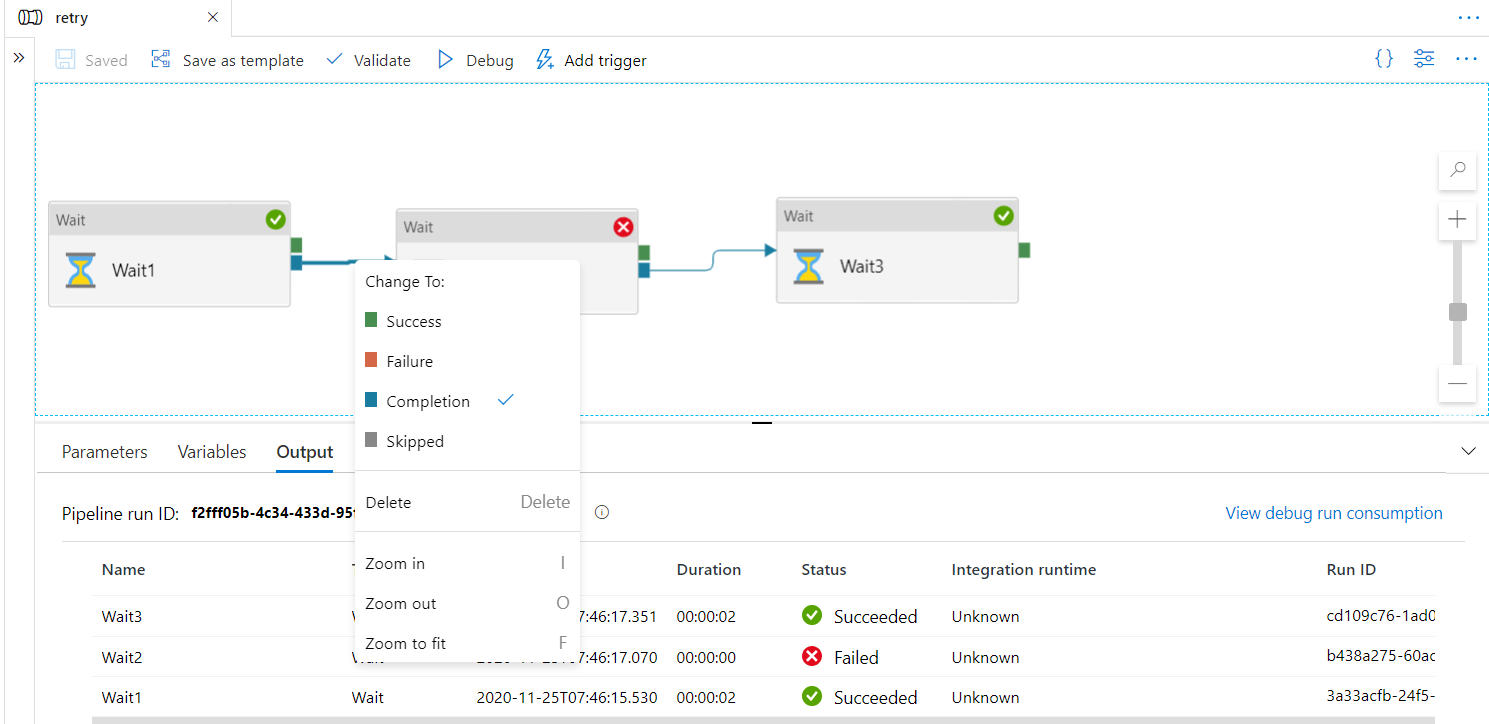The image size is (1489, 724).
Task: Collapse the bottom output panel chevron
Action: [1468, 451]
